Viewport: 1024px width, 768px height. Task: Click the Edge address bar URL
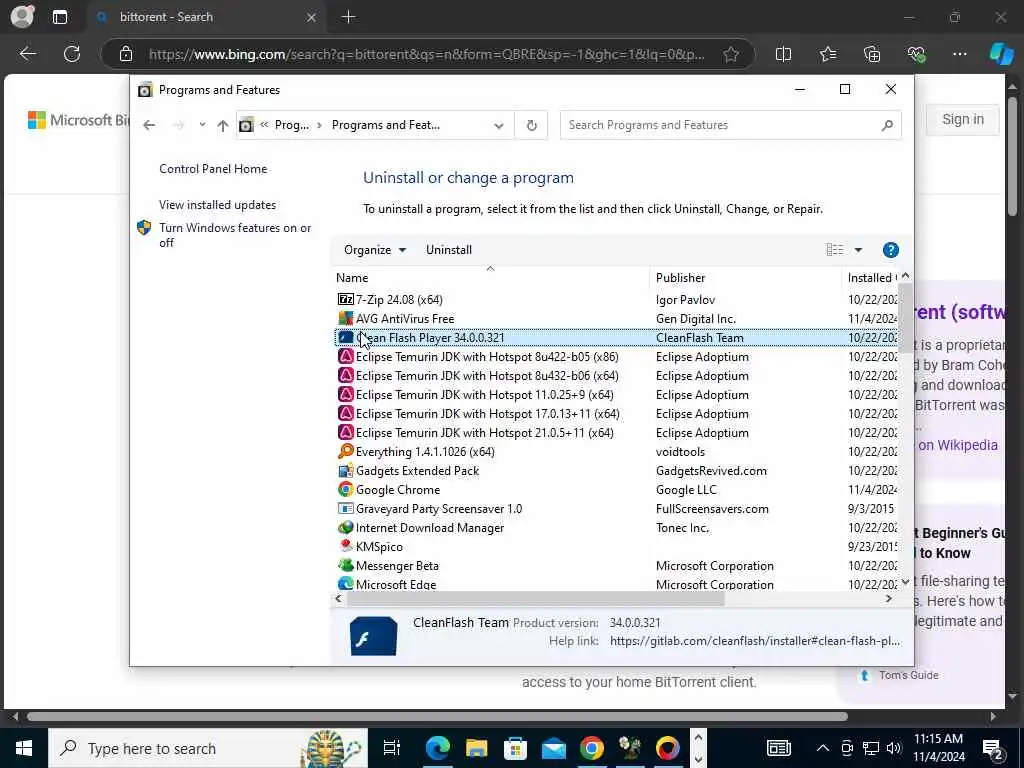pos(426,54)
